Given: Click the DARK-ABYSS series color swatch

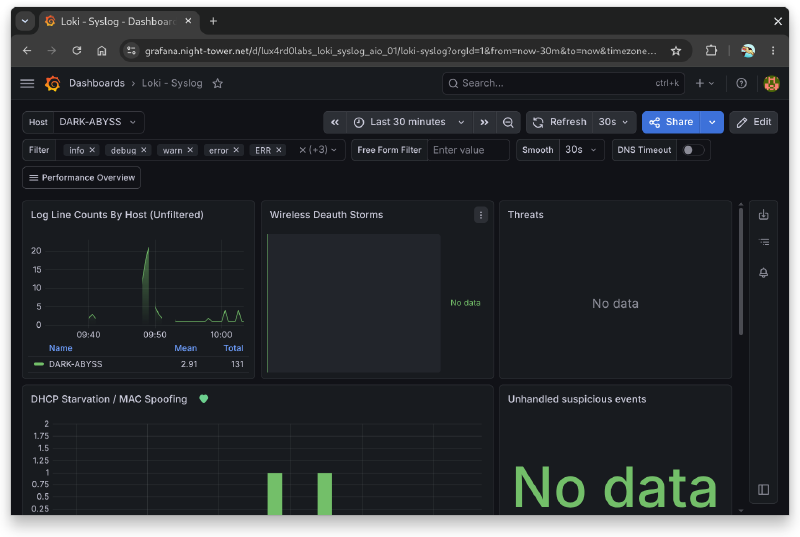Looking at the screenshot, I should (38, 364).
